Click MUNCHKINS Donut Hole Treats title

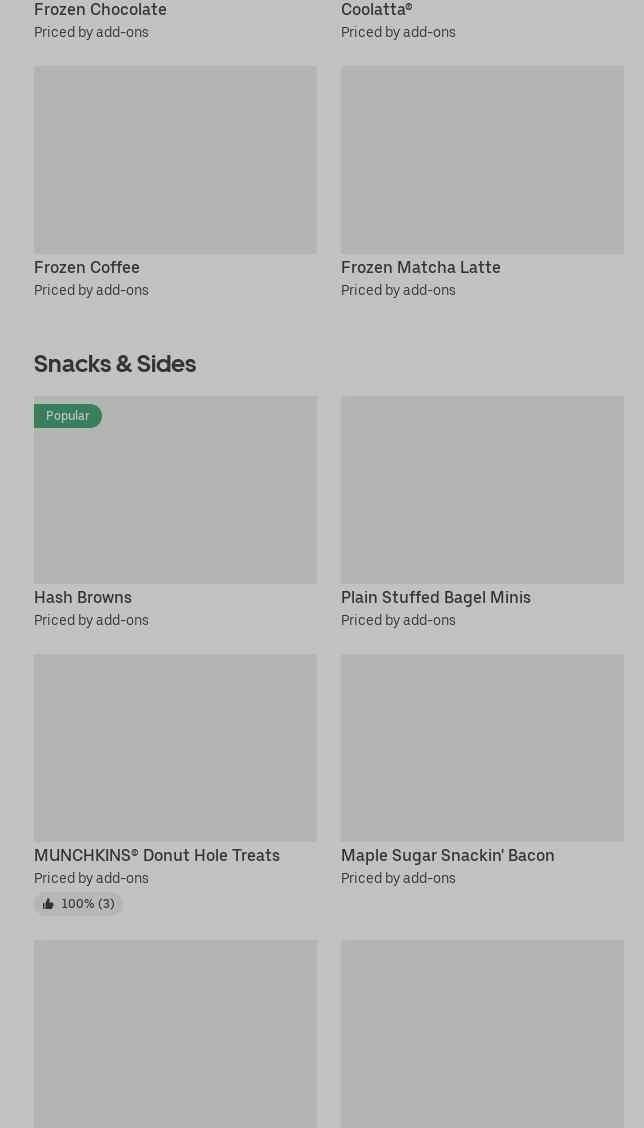(x=157, y=856)
